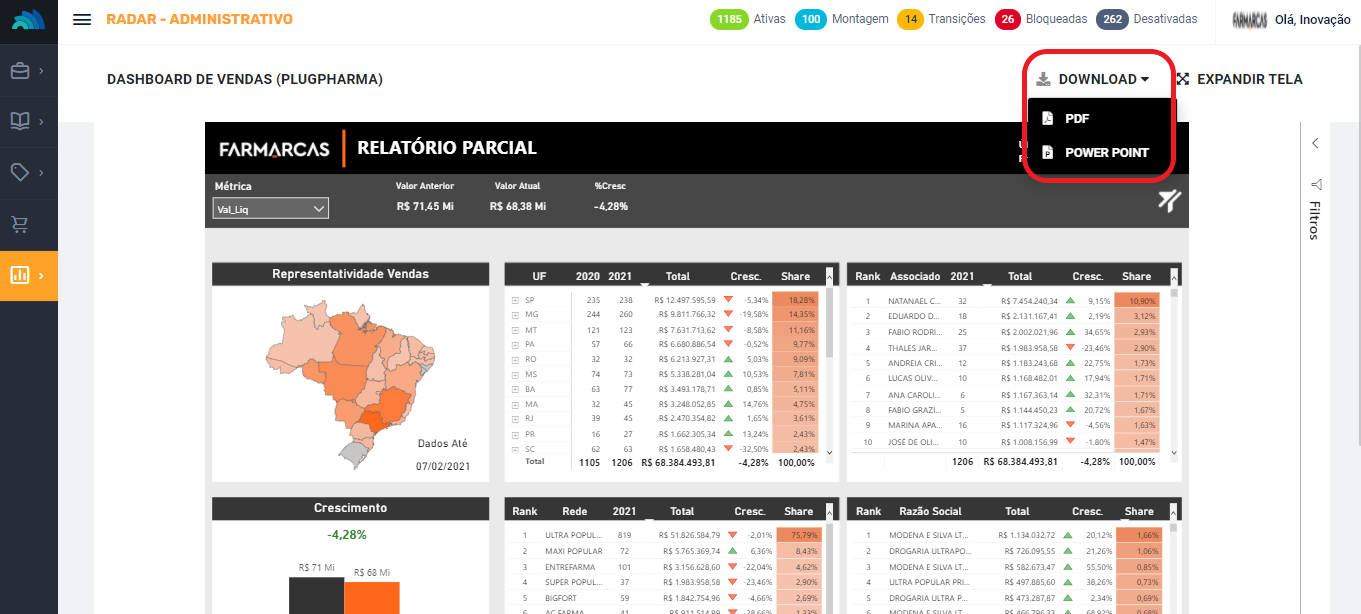Collapse the Filtros panel arrow
The image size is (1361, 614).
tap(1315, 144)
